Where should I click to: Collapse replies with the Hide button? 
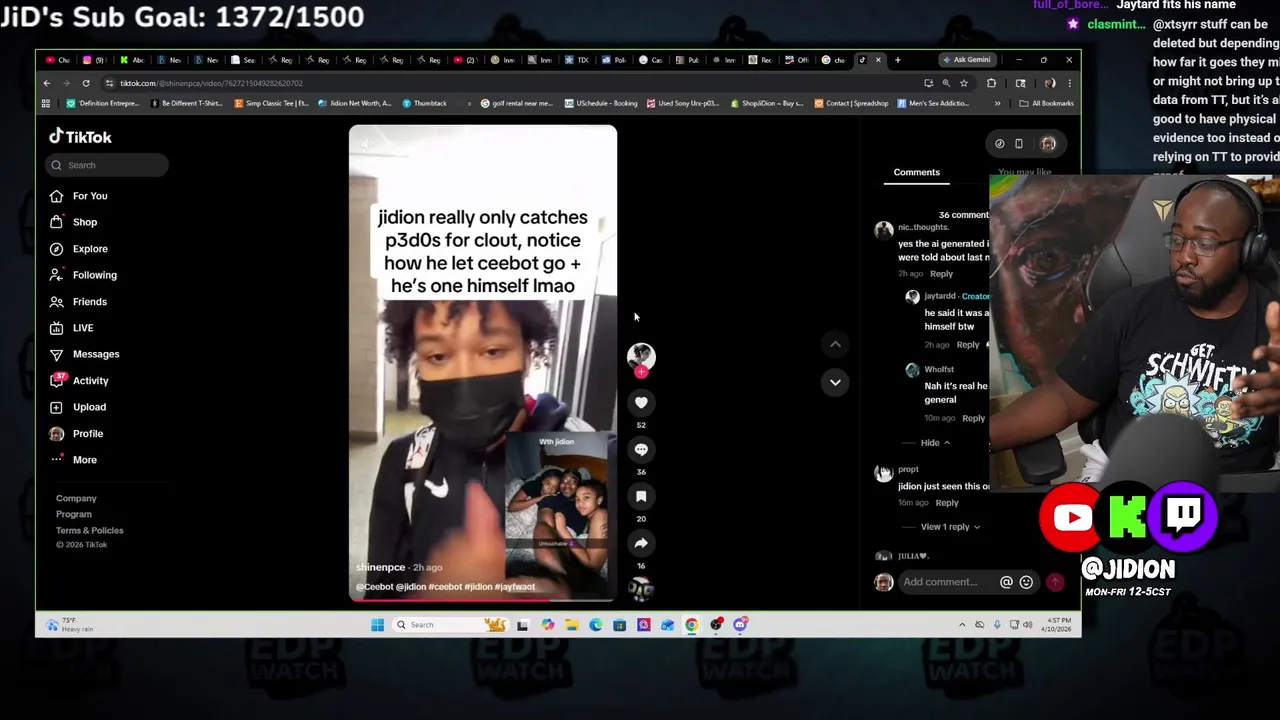[936, 442]
